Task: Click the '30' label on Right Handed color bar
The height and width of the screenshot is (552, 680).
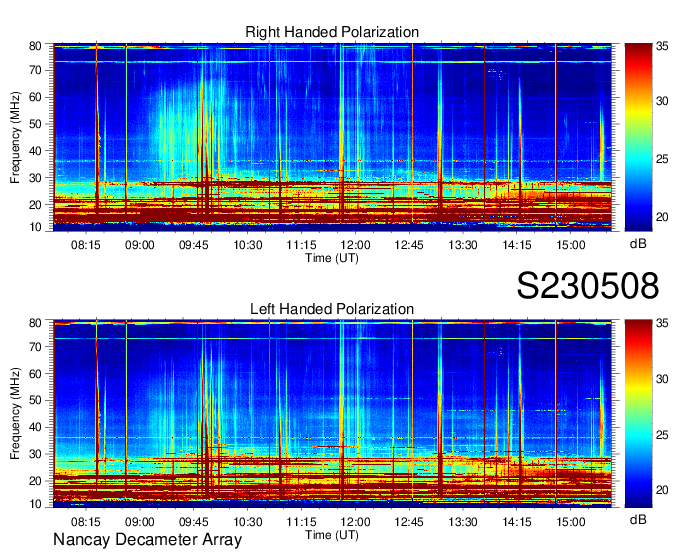Action: coord(662,101)
